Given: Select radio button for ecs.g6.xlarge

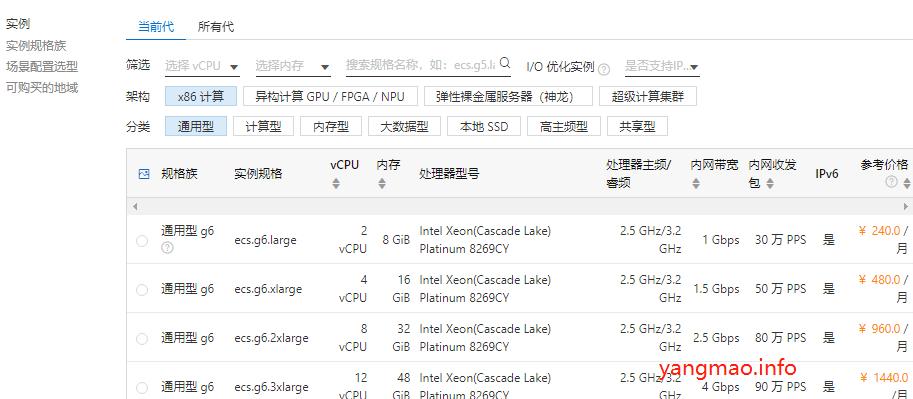Looking at the screenshot, I should pyautogui.click(x=141, y=289).
